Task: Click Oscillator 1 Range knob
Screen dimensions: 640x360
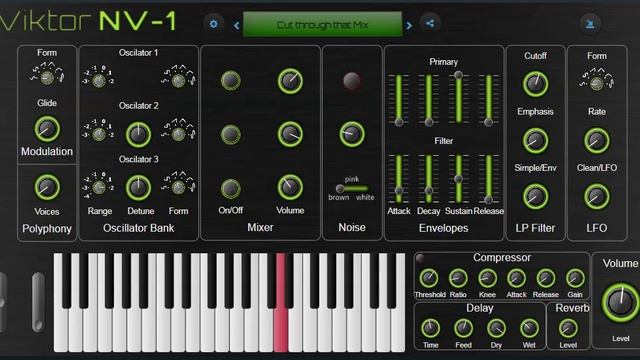Action: [99, 80]
